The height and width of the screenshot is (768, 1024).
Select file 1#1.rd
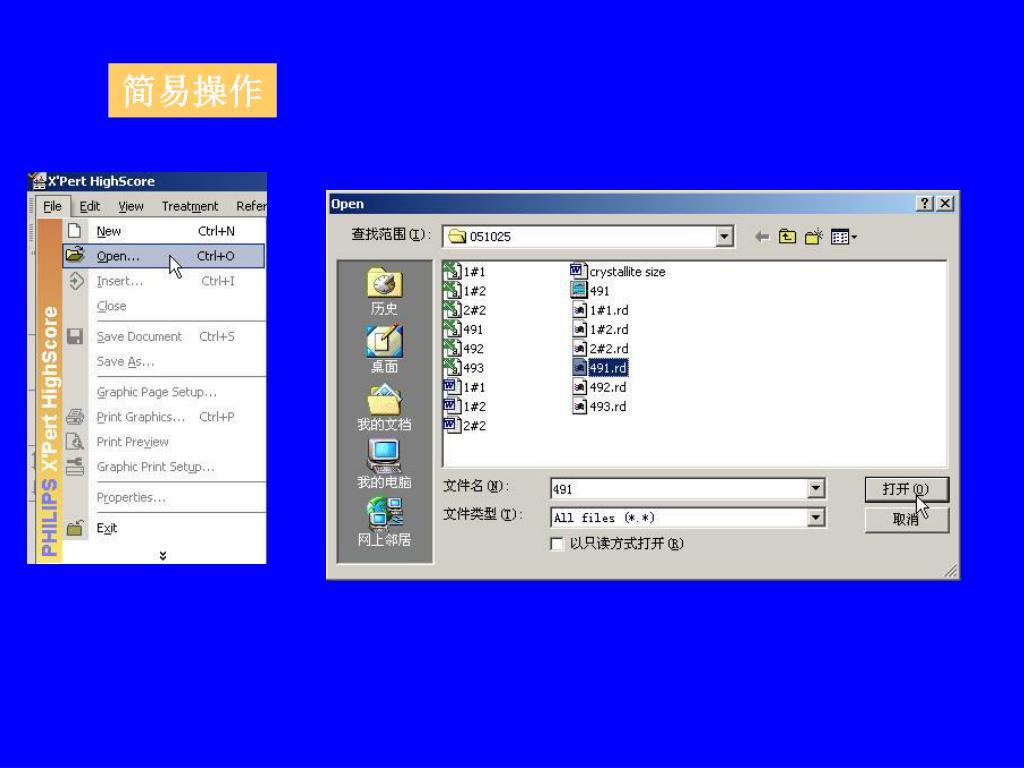600,310
